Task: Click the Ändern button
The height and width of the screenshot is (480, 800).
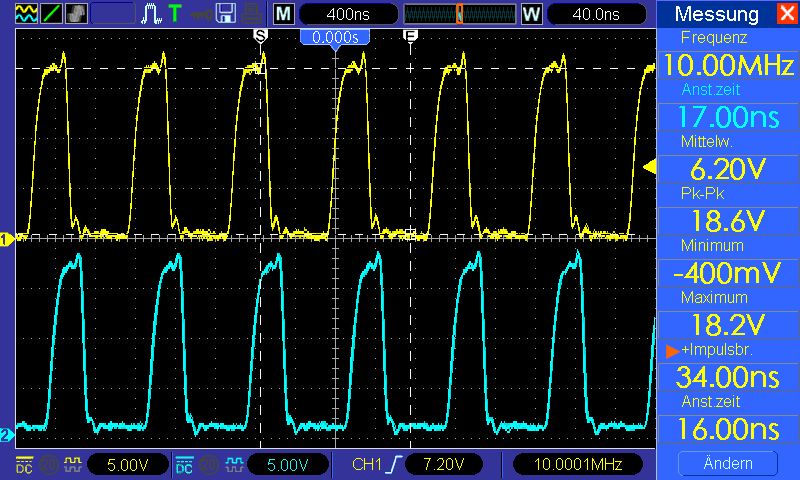Action: coord(728,463)
